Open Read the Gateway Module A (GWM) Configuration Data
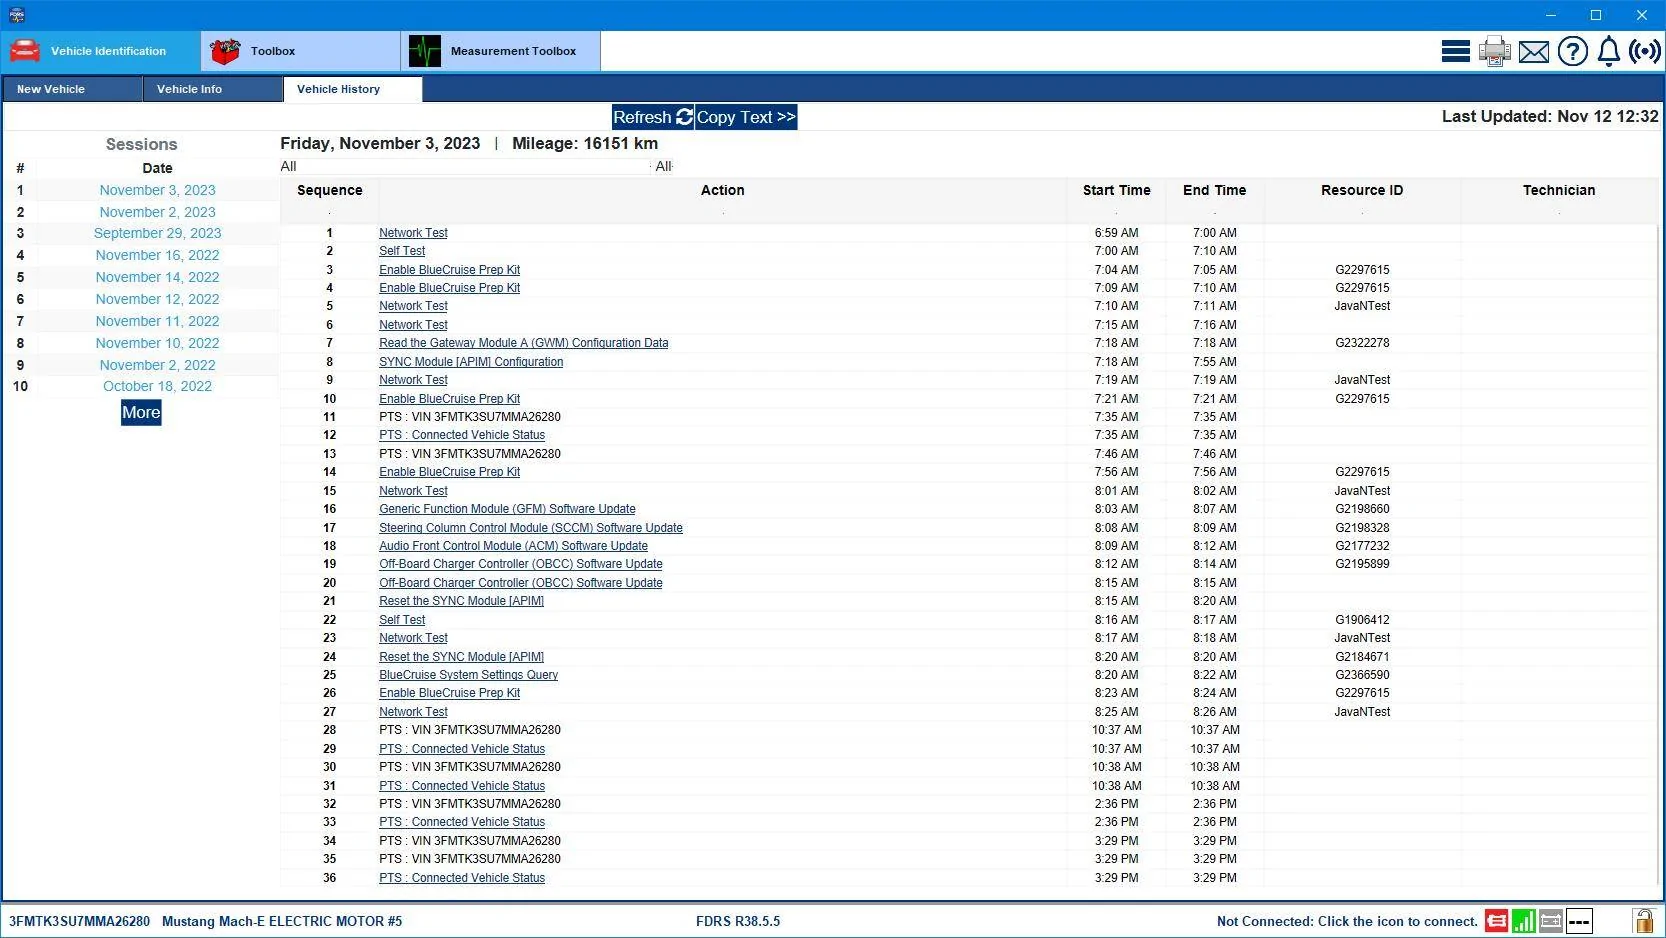This screenshot has height=938, width=1666. tap(523, 343)
